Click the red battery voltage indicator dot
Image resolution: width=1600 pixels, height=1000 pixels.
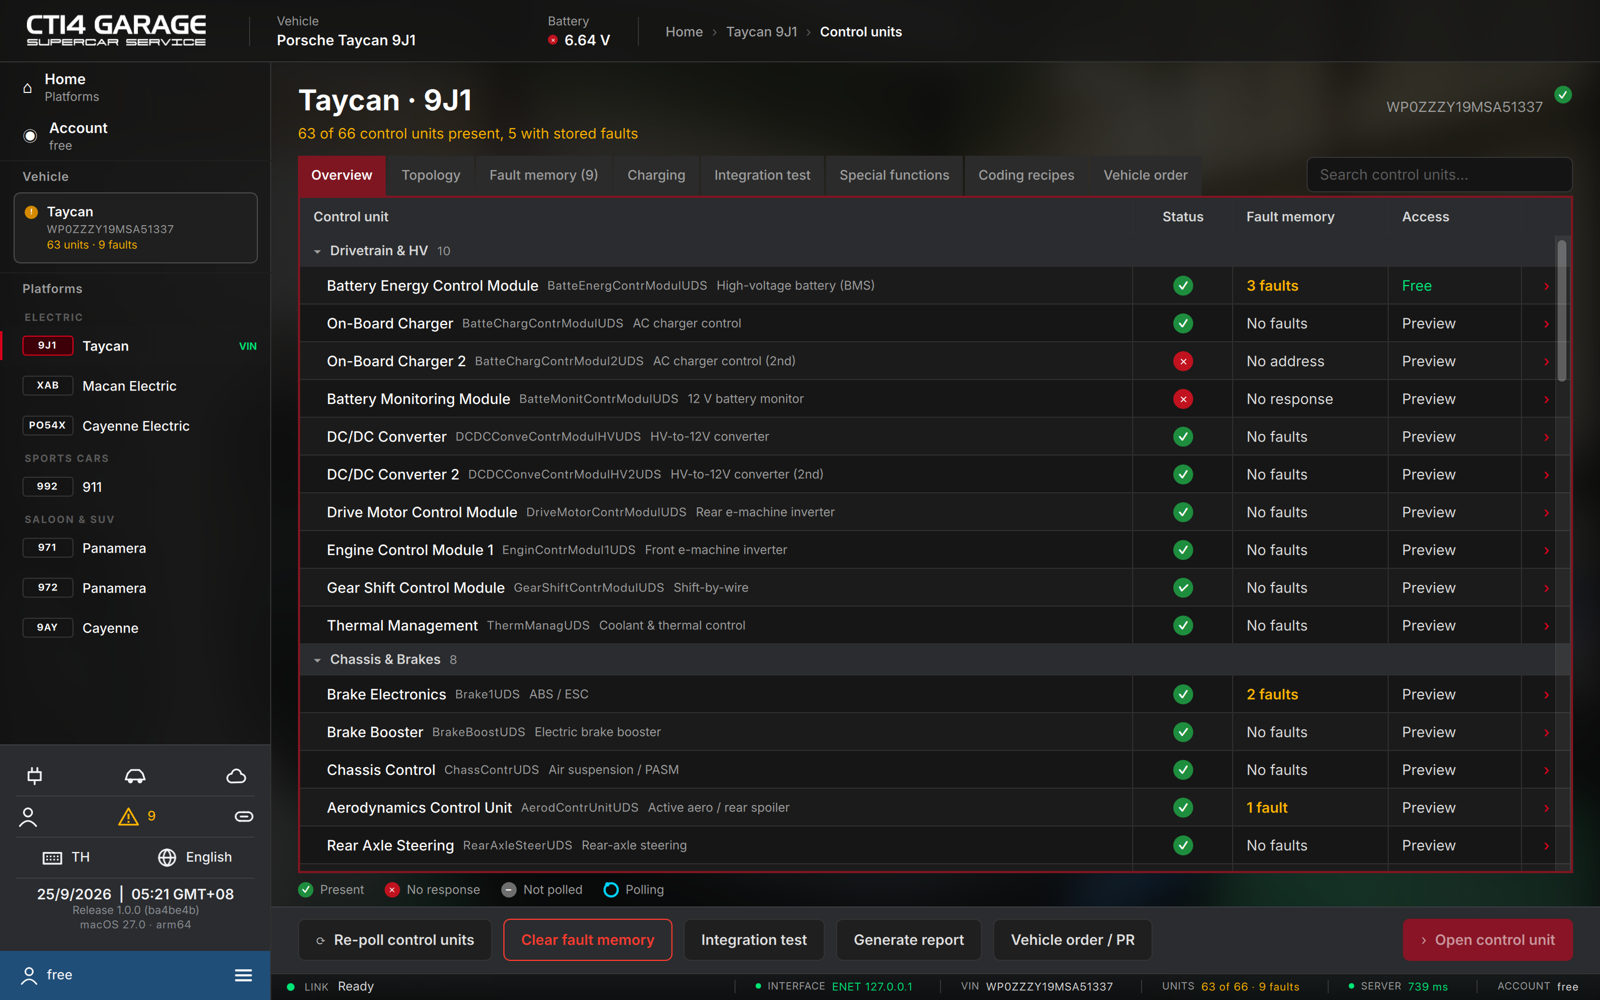[553, 40]
